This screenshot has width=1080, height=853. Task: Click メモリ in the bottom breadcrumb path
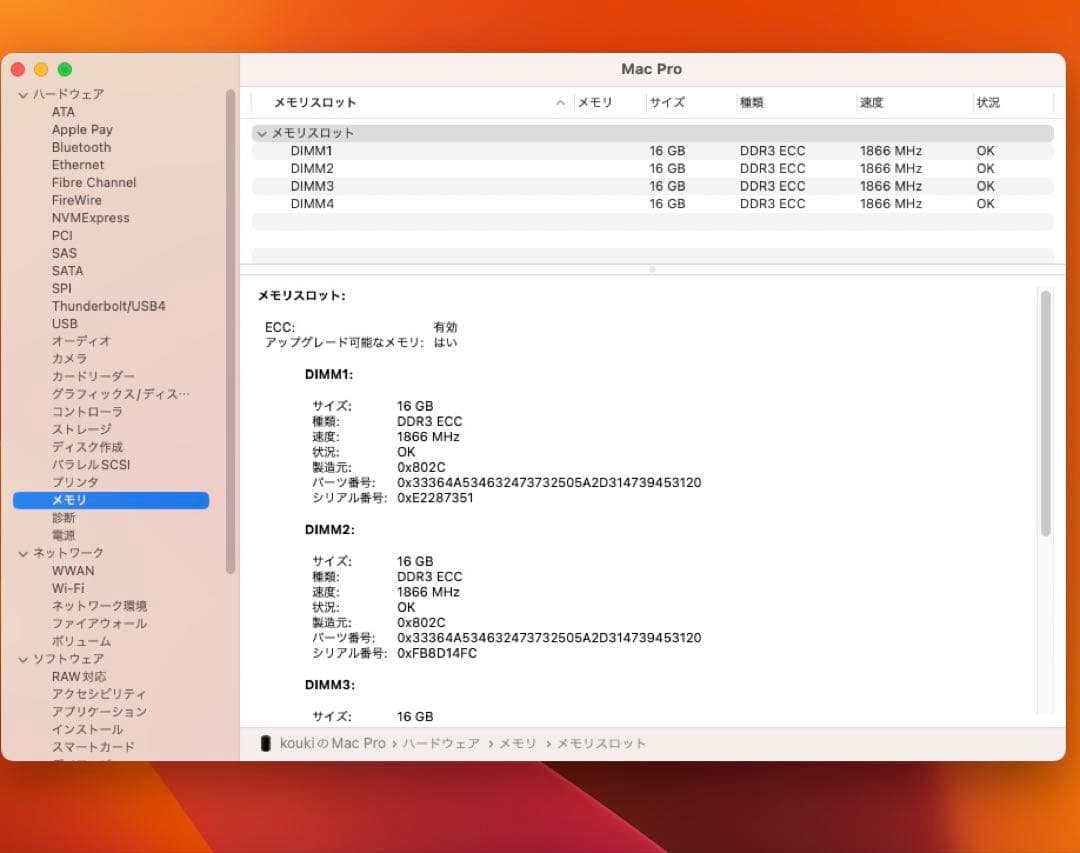(518, 743)
